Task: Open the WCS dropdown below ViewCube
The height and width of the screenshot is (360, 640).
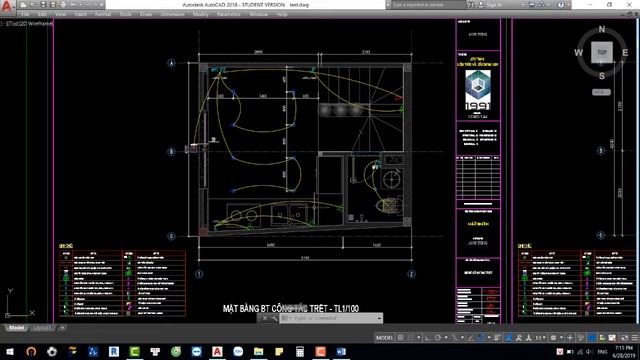Action: pos(601,92)
